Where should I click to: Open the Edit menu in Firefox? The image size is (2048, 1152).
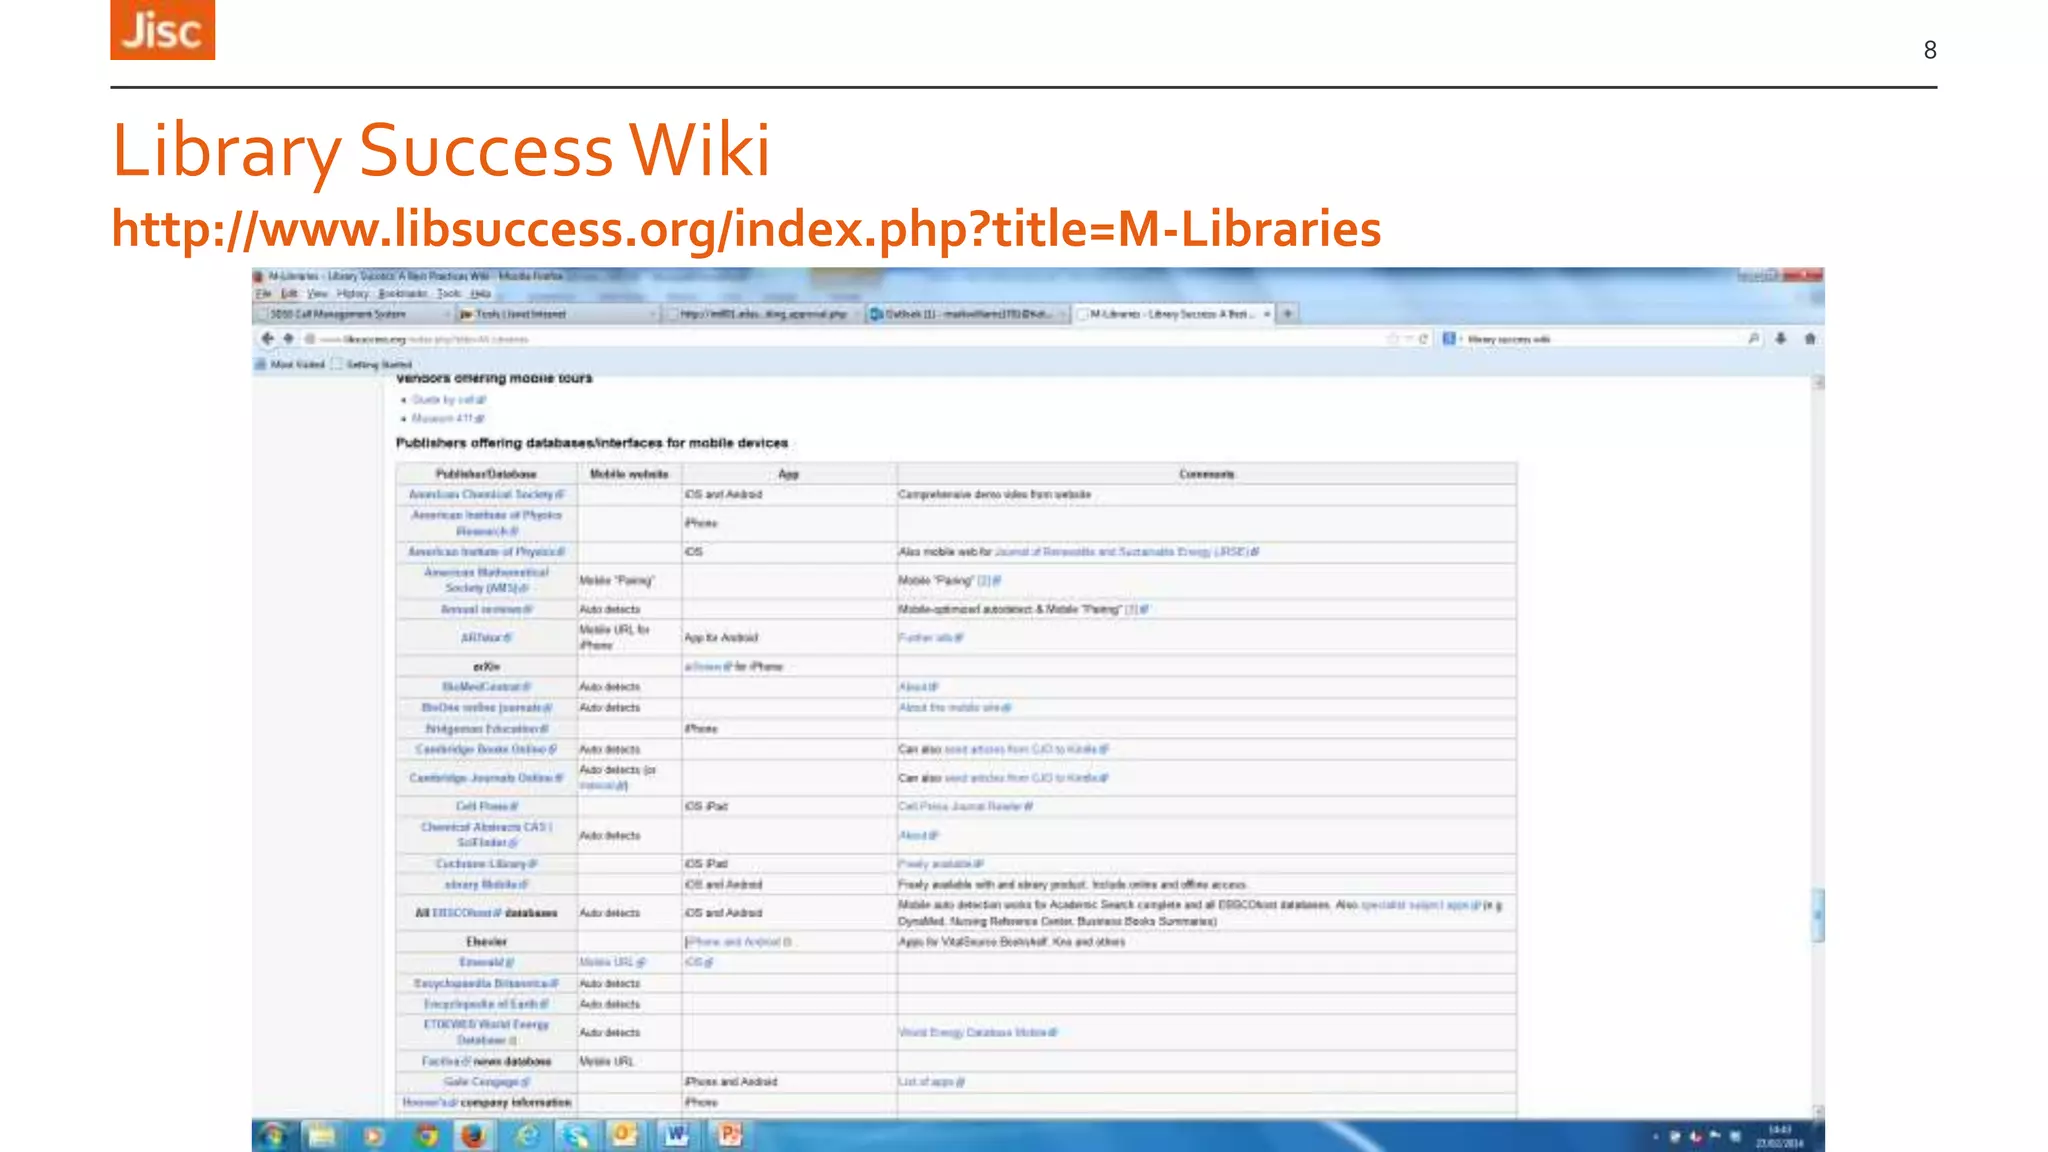pos(289,294)
